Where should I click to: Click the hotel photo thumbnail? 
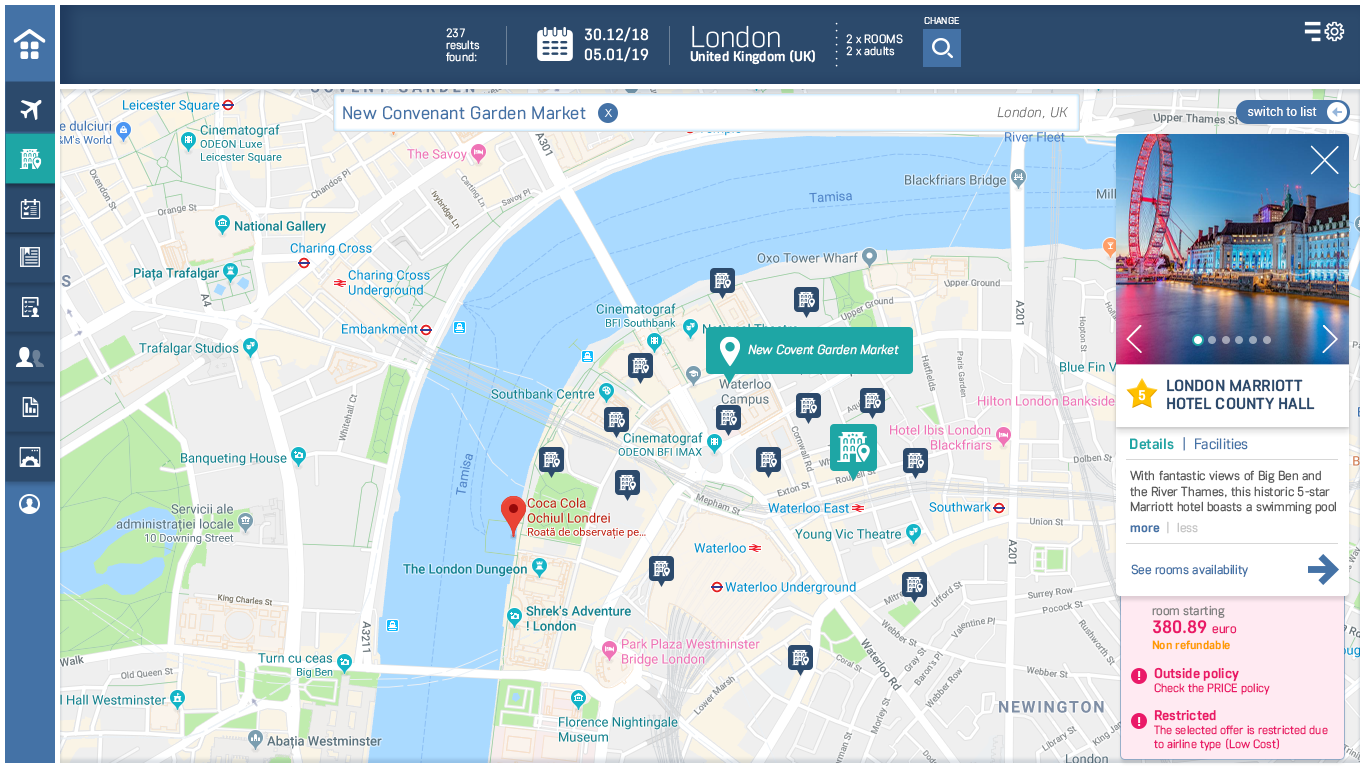(x=1232, y=249)
